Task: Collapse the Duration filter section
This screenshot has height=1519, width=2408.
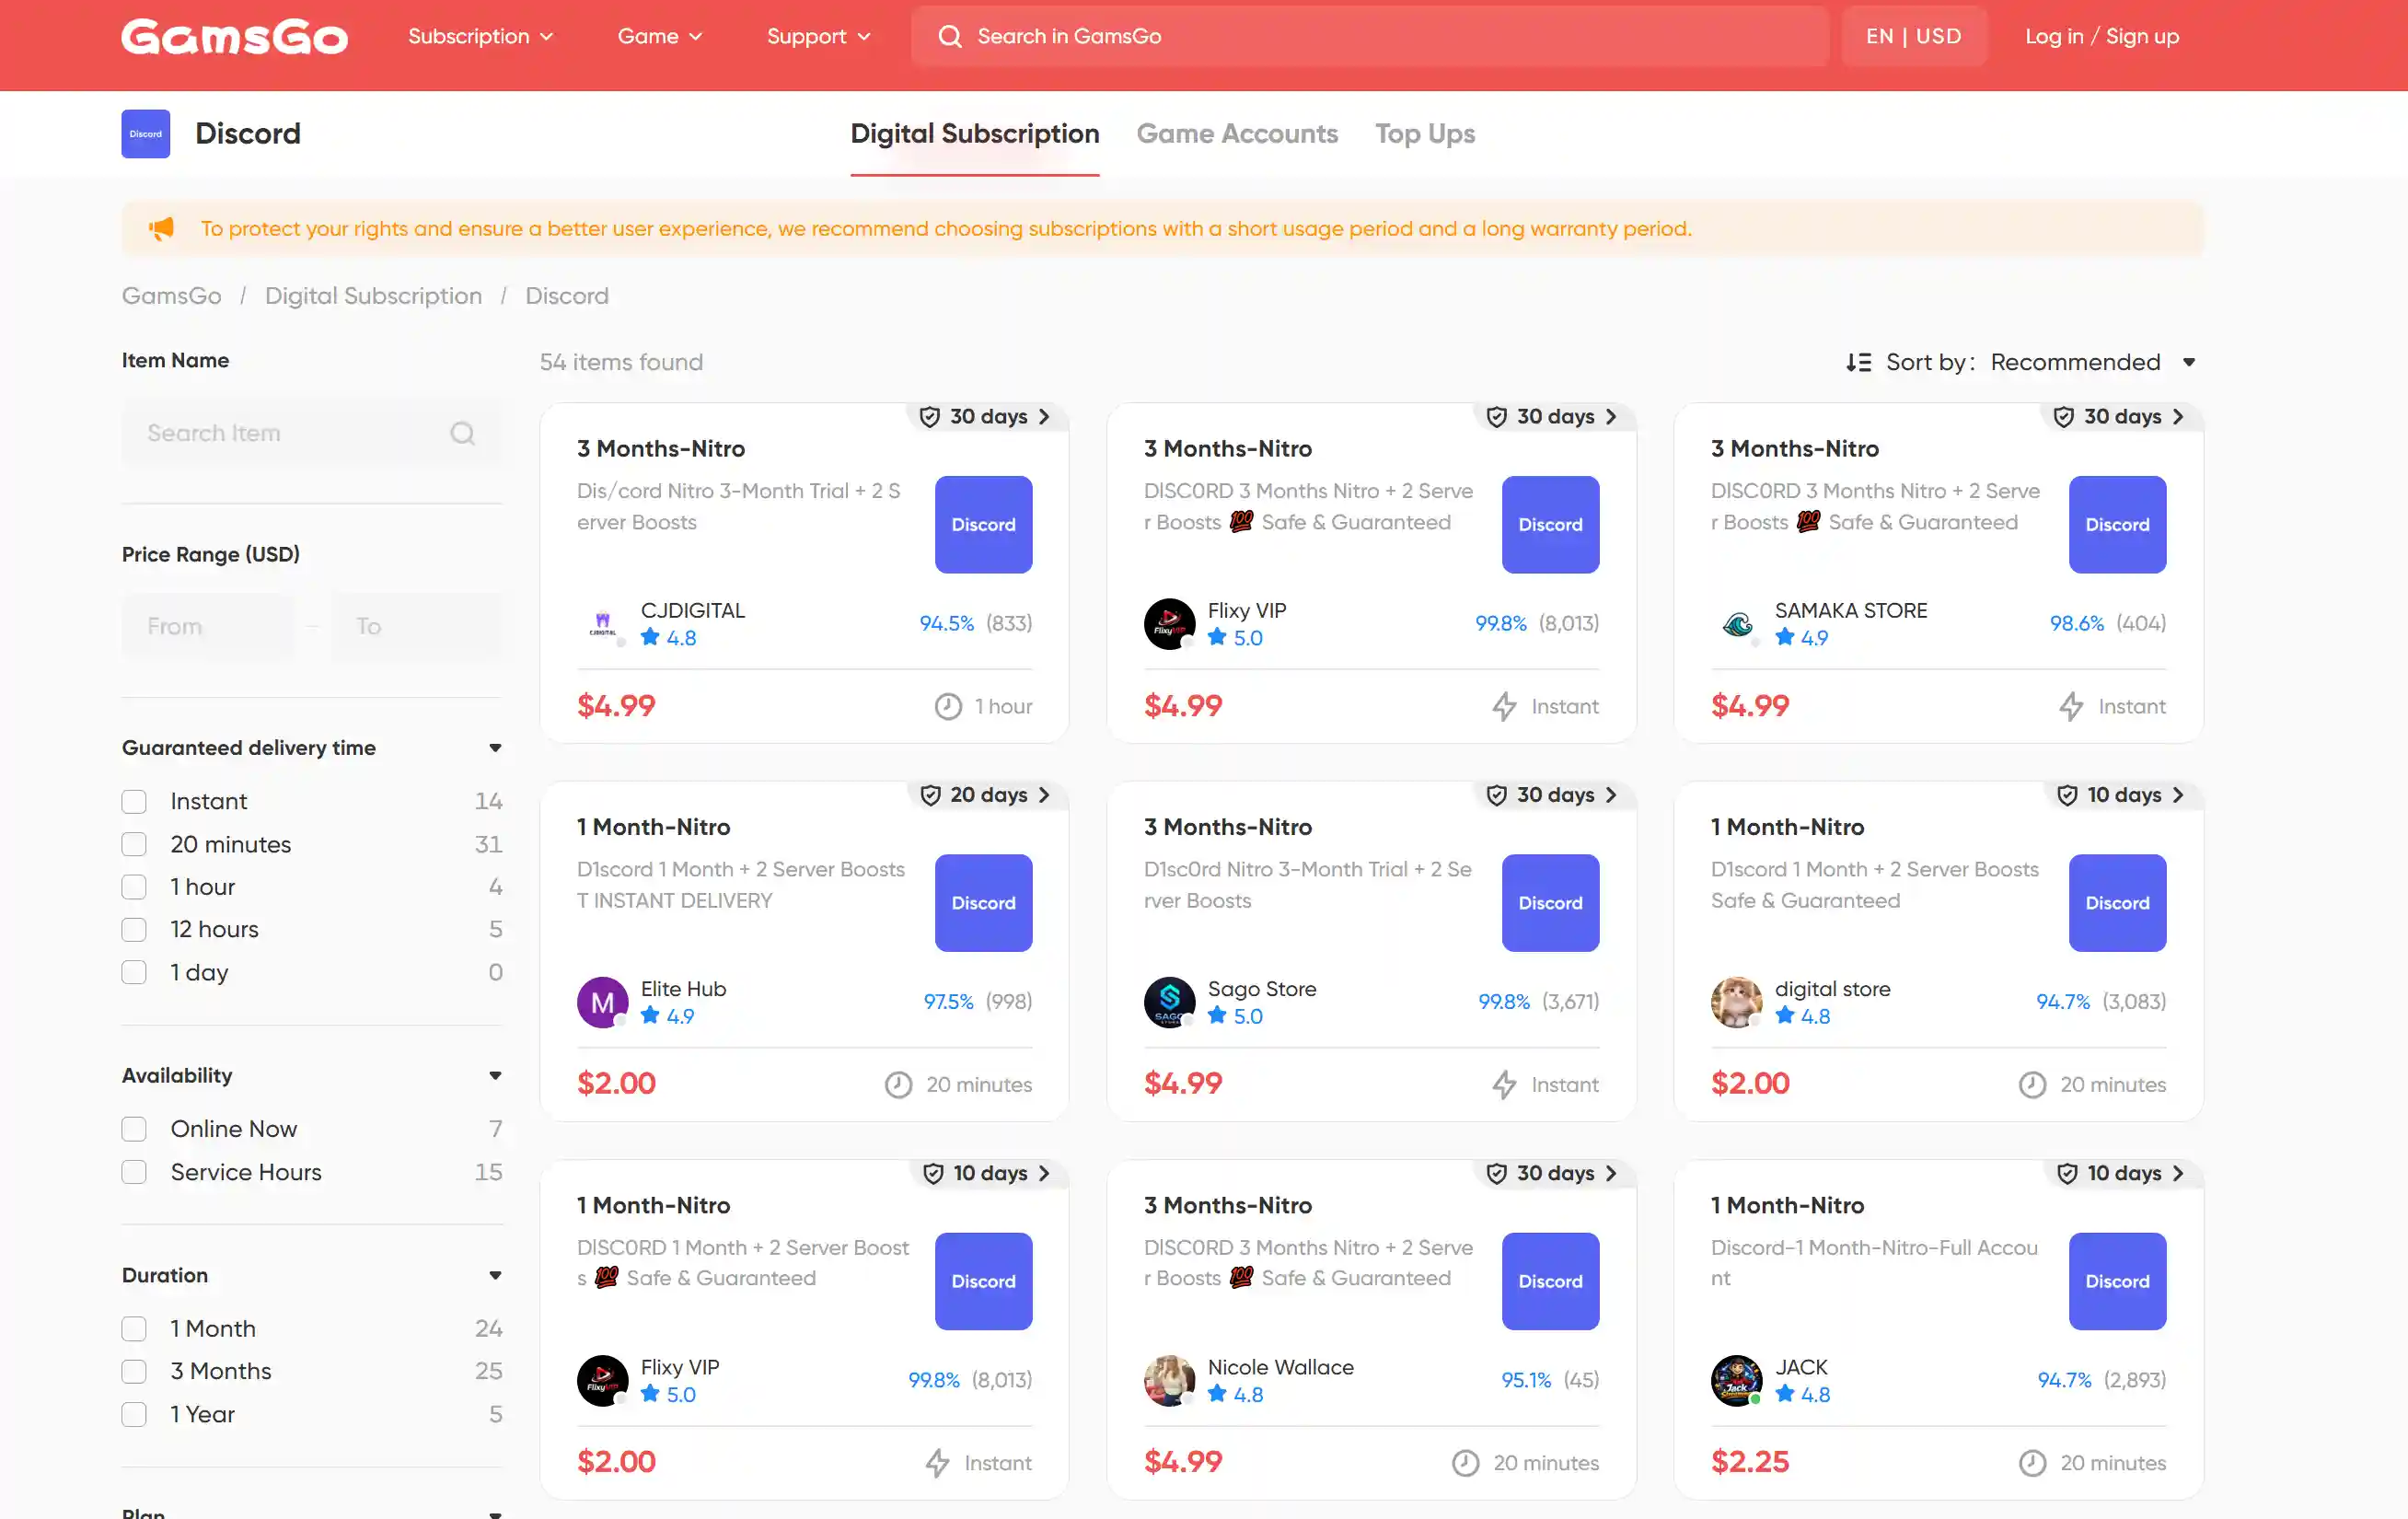Action: coord(495,1276)
